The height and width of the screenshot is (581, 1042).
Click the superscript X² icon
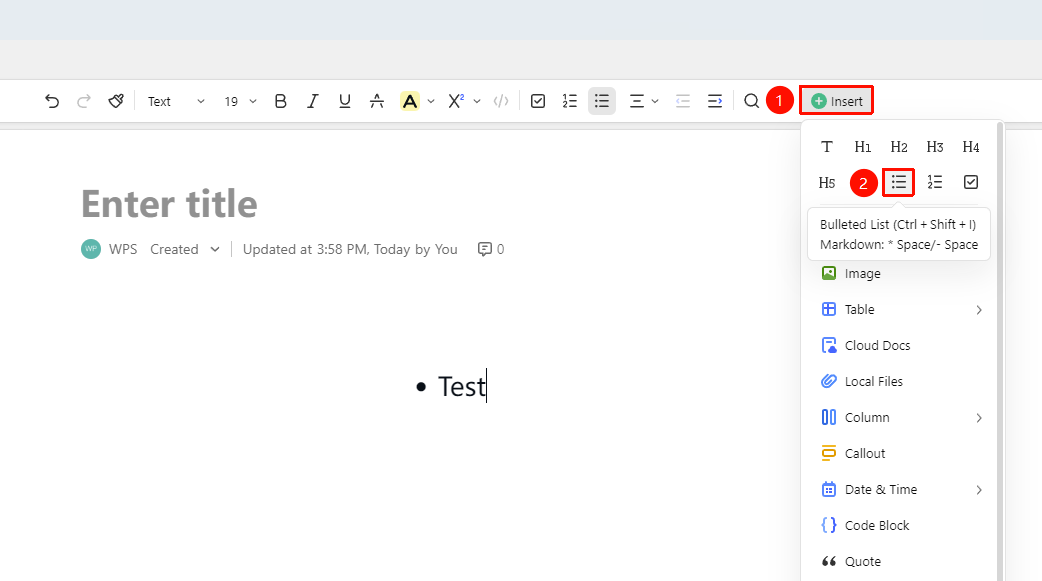coord(456,101)
